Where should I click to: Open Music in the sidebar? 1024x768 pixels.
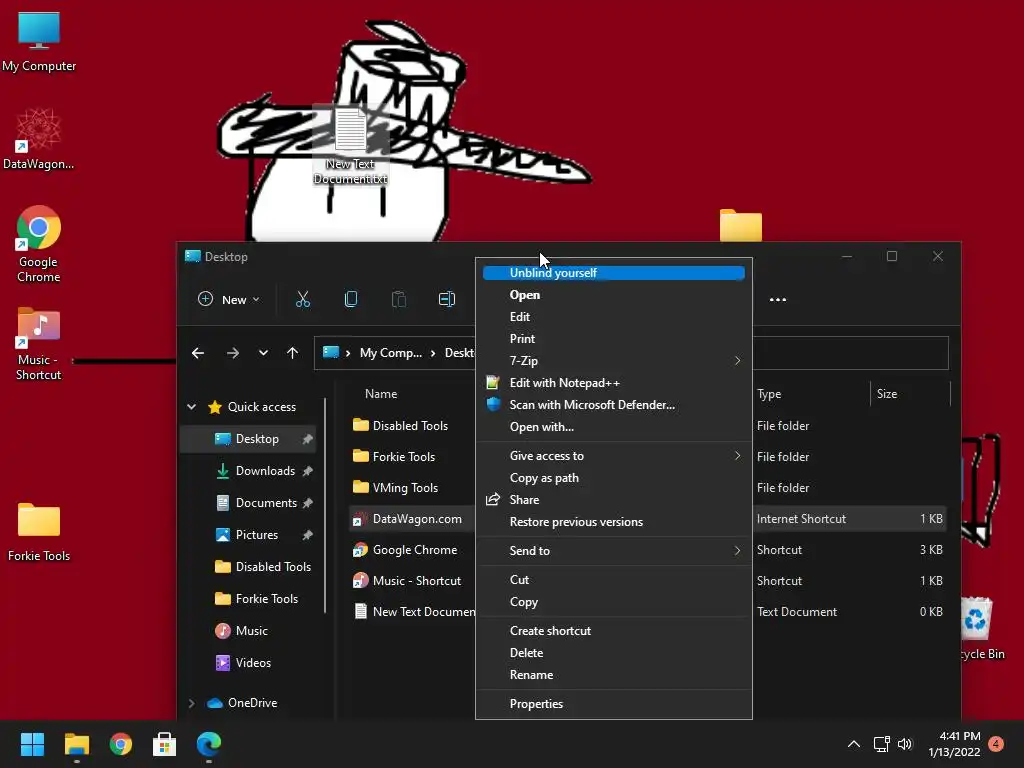tap(248, 631)
